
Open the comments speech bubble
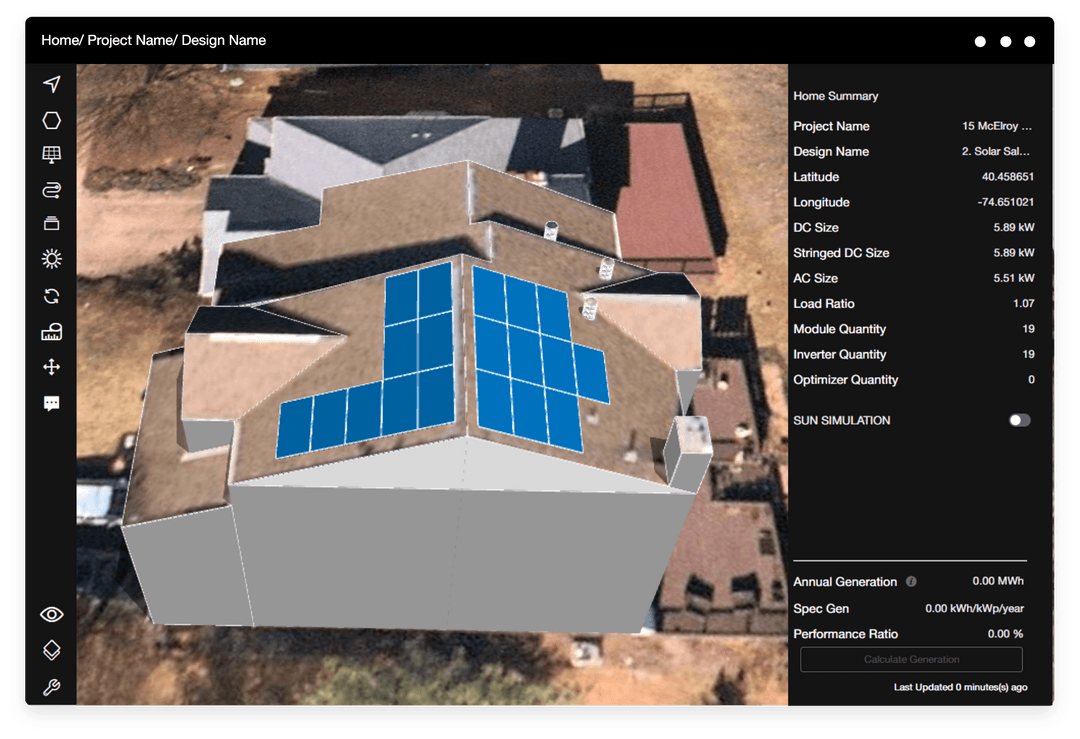pyautogui.click(x=52, y=403)
